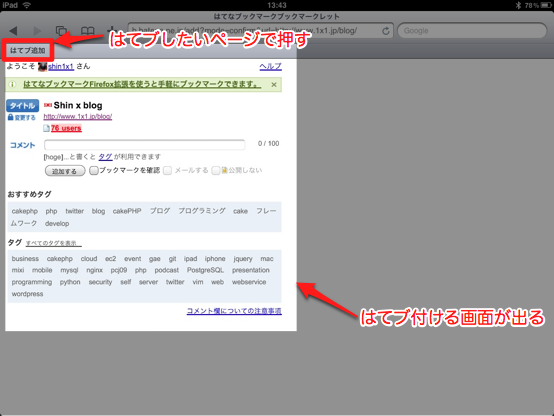554x416 pixels.
Task: Open the ヘルプ help link
Action: pos(271,66)
